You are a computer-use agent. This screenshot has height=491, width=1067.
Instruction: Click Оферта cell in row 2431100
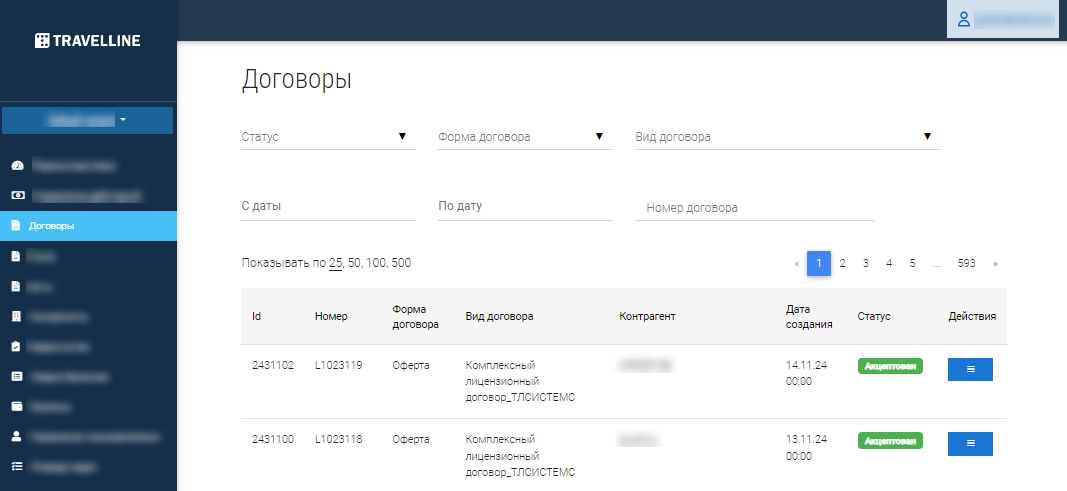click(411, 439)
